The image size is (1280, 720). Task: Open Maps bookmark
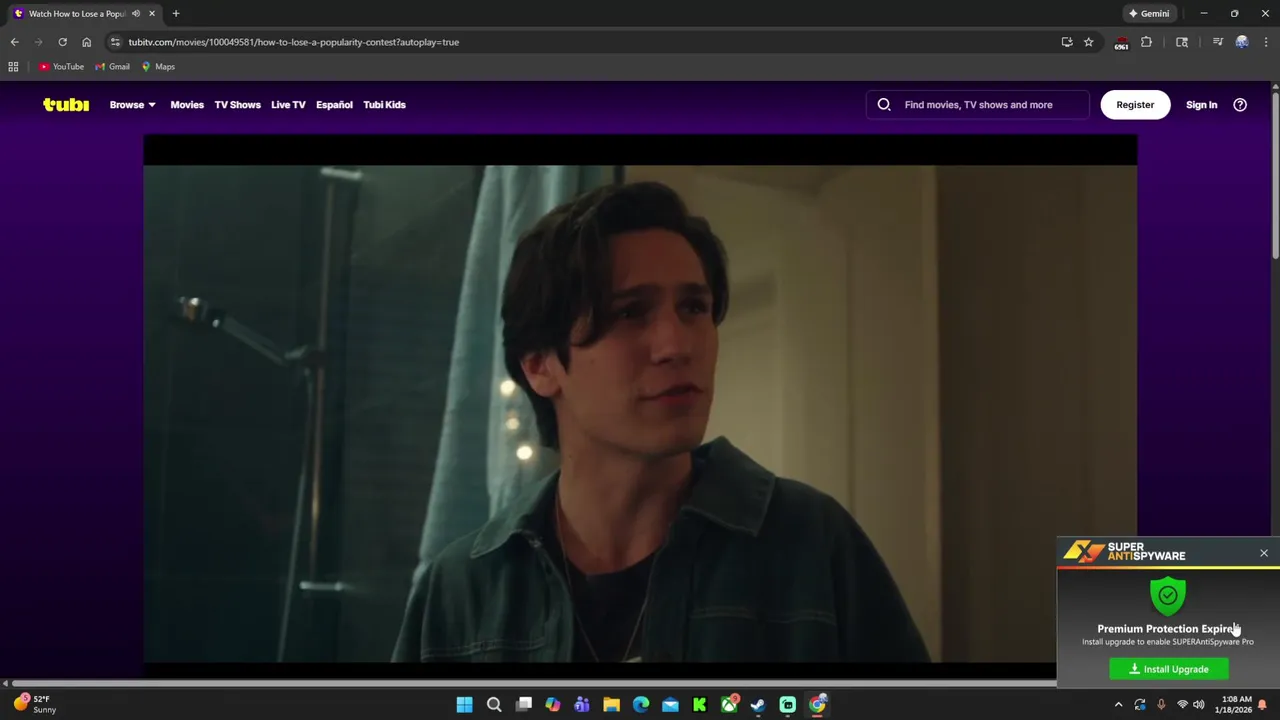tap(158, 67)
